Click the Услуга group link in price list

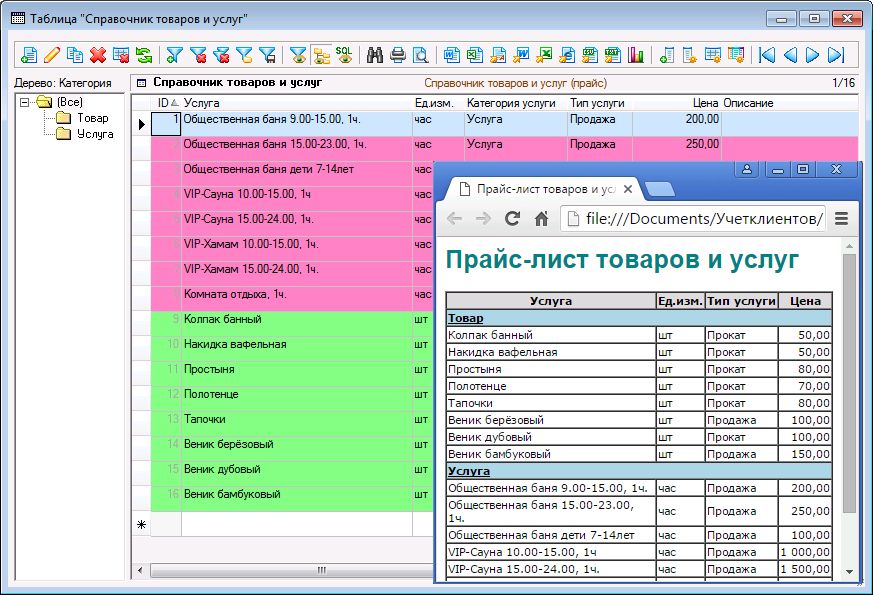[x=469, y=471]
